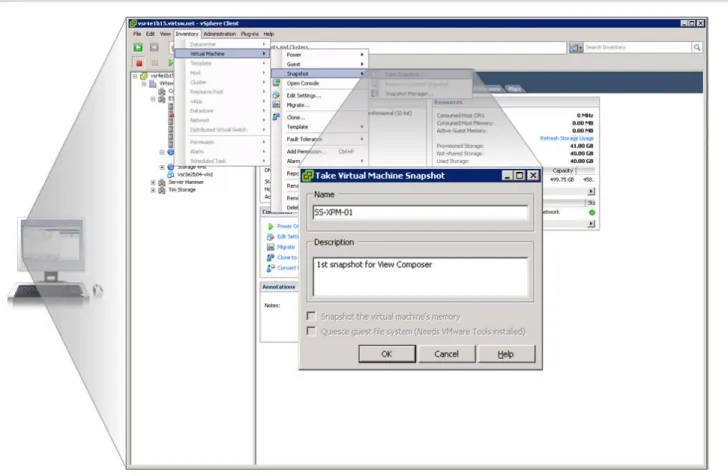This screenshot has width=728, height=476.
Task: Select the vsr4e1b15 vCenter root icon
Action: coord(144,75)
